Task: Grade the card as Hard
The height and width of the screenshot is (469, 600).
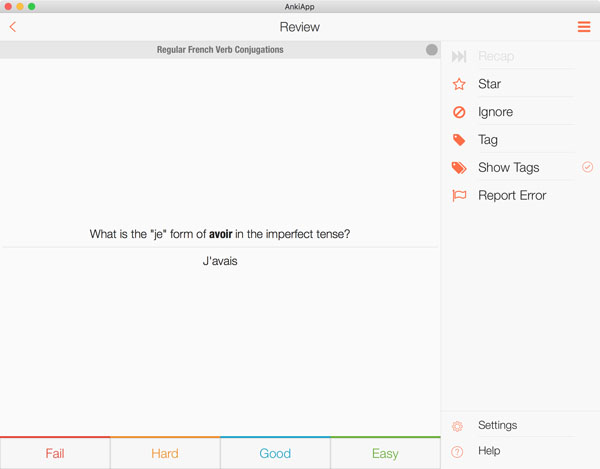Action: coord(165,453)
